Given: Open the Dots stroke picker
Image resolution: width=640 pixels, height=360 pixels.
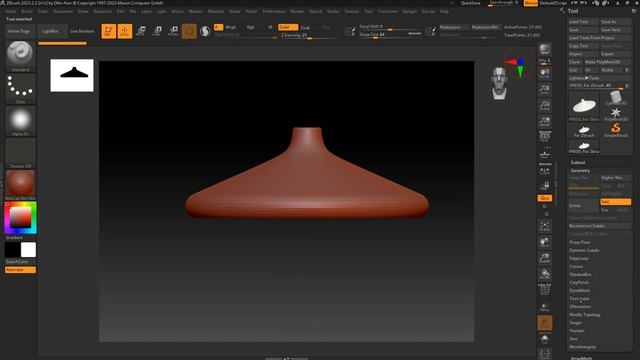Looking at the screenshot, I should coord(20,89).
